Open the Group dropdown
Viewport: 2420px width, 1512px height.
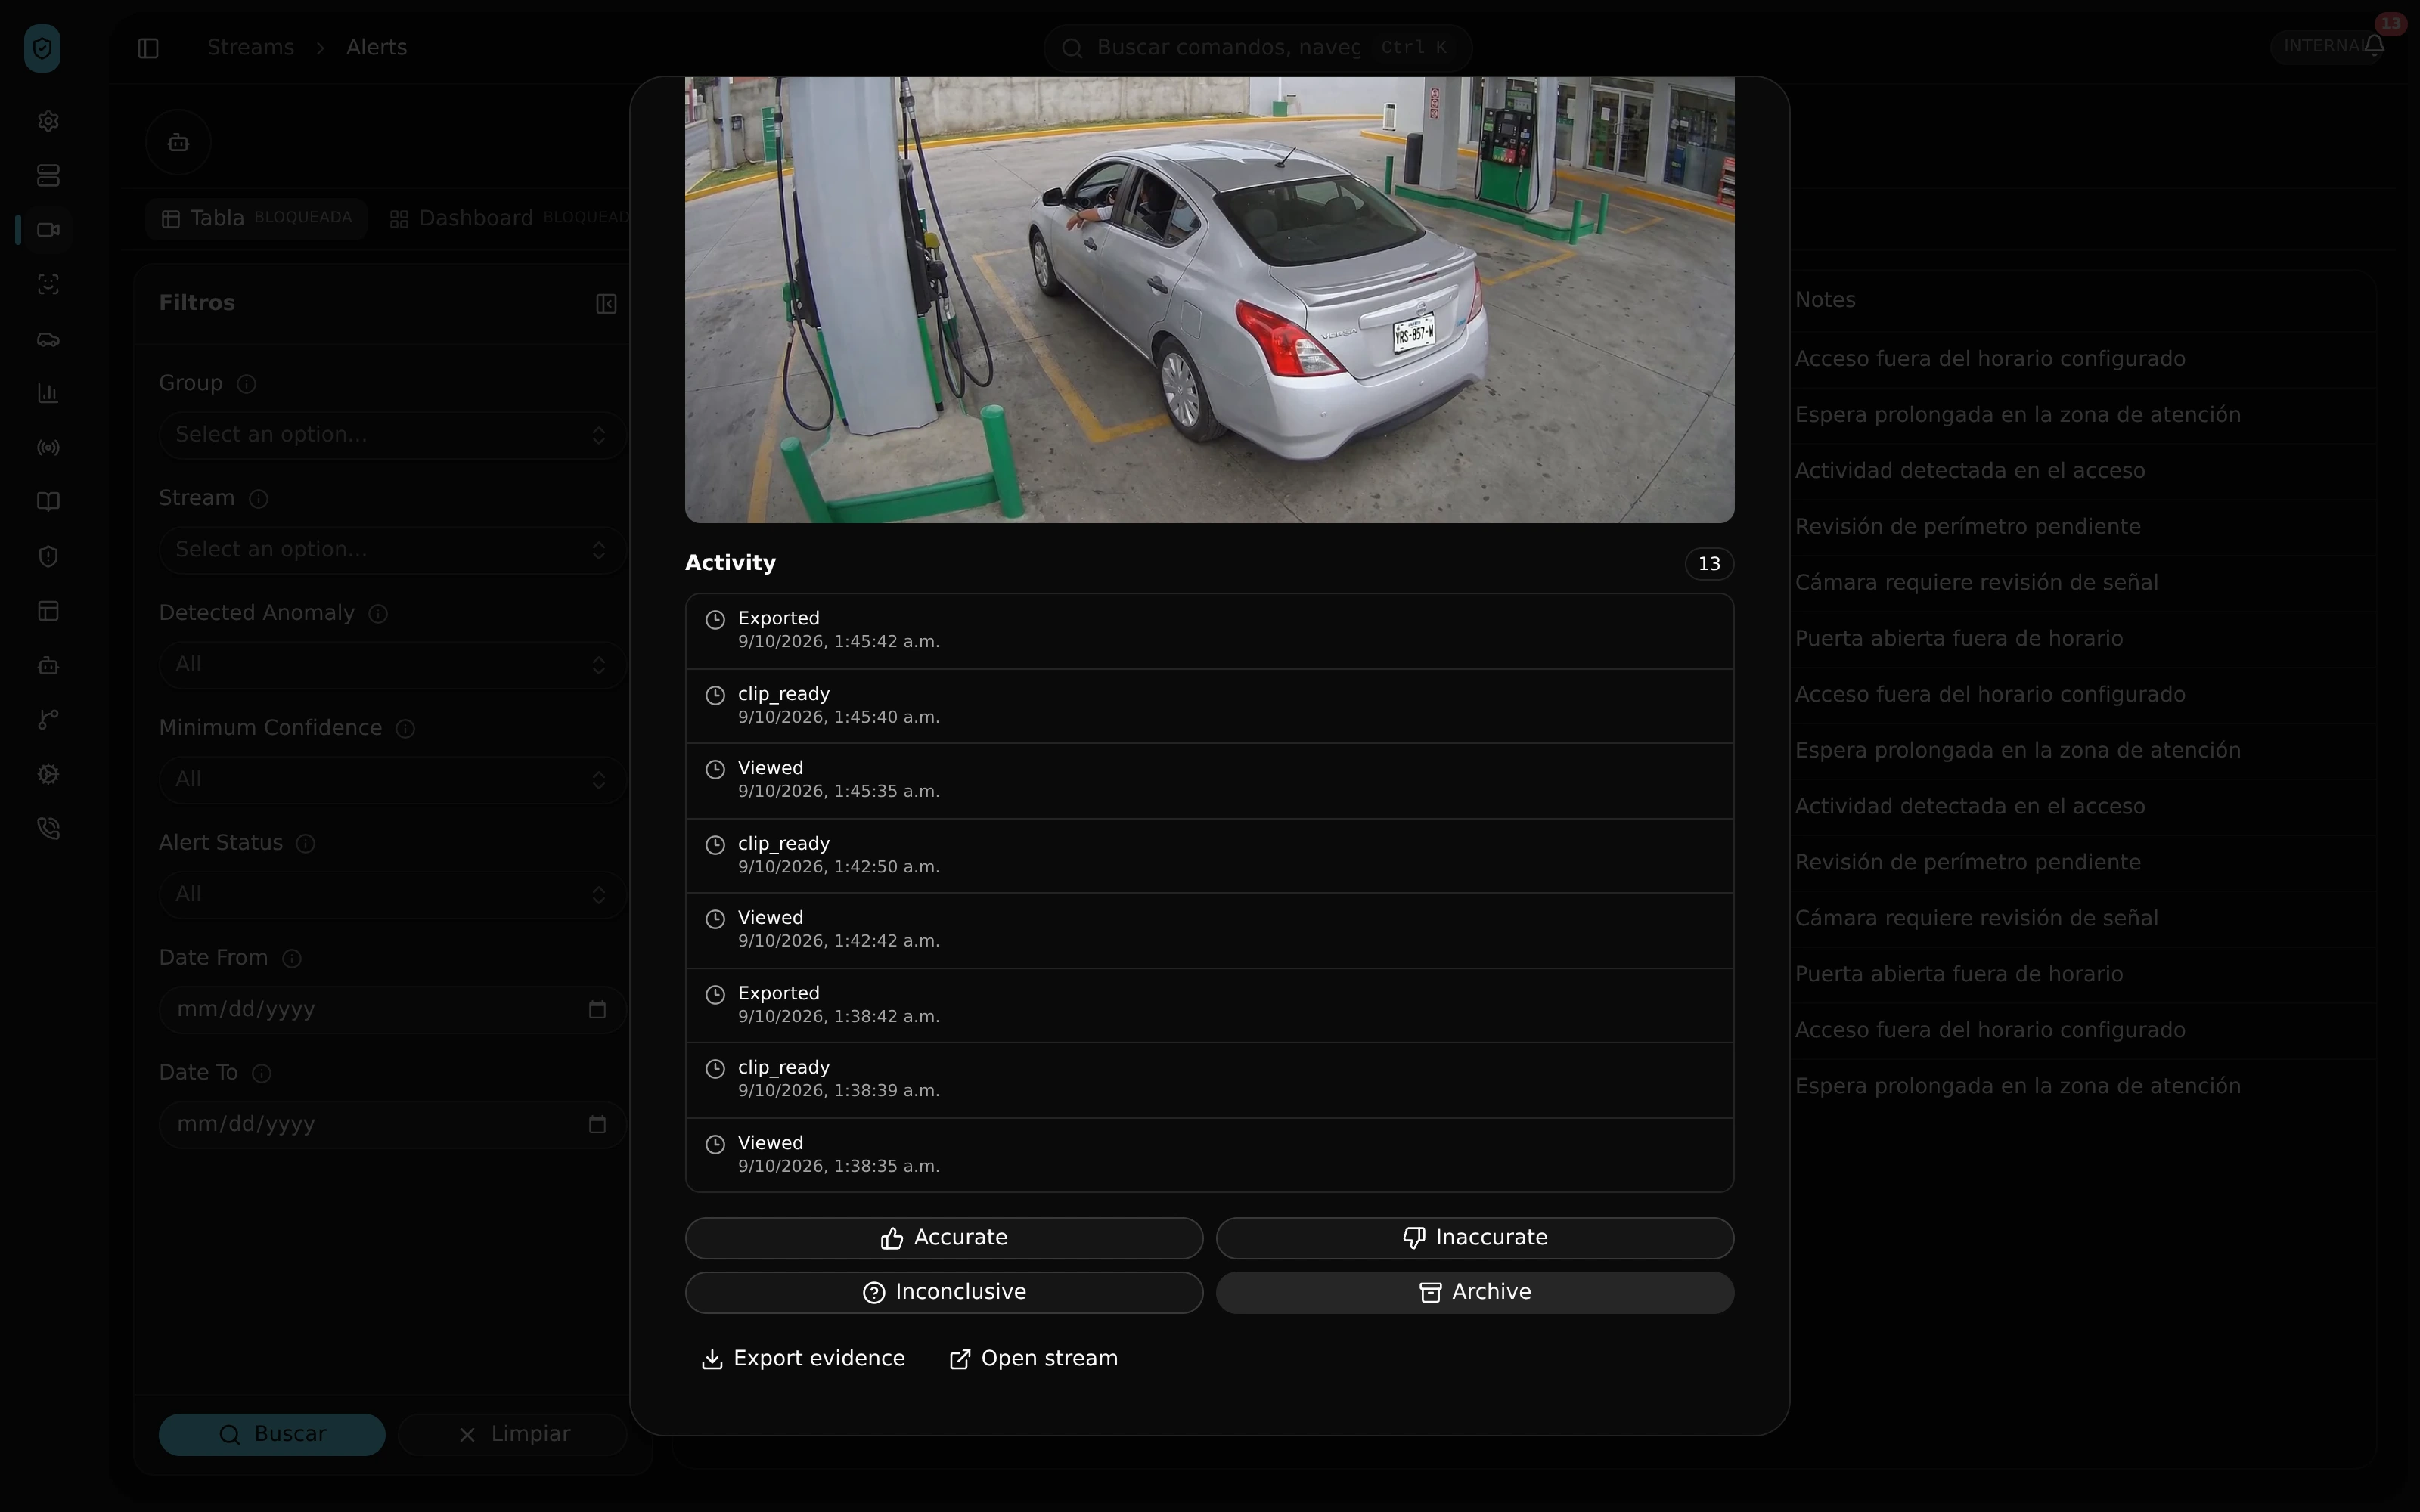(x=393, y=435)
